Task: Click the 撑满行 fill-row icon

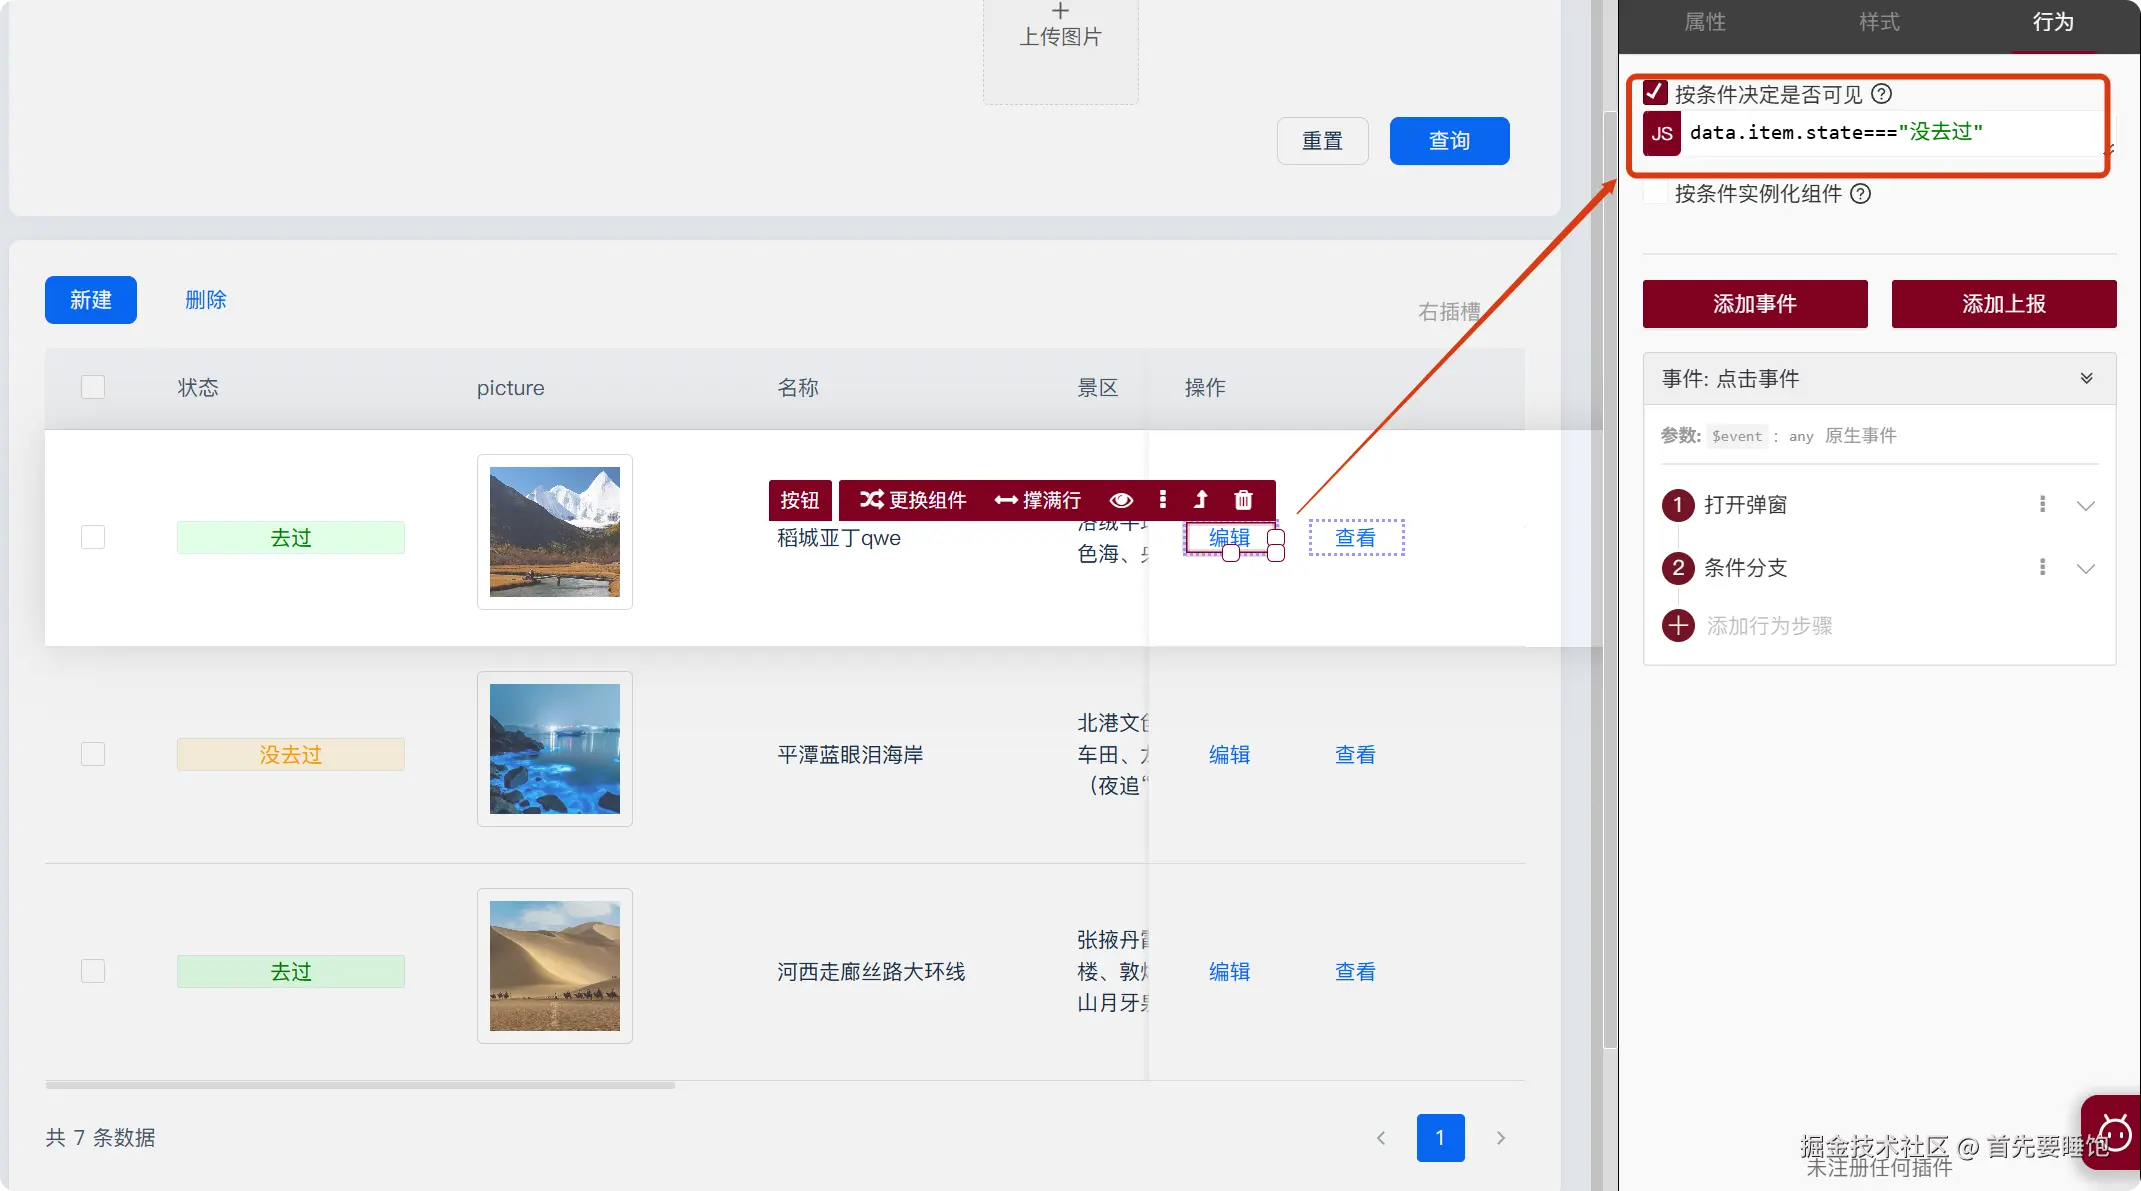Action: click(x=1006, y=500)
